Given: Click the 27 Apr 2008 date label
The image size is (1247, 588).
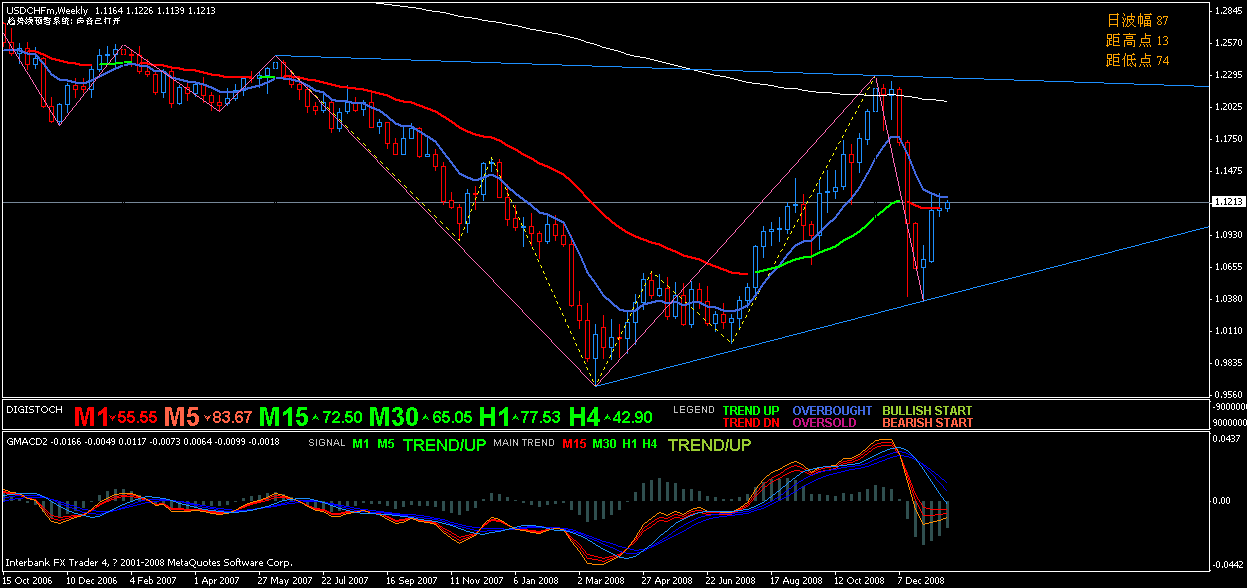Looking at the screenshot, I should click(x=665, y=579).
